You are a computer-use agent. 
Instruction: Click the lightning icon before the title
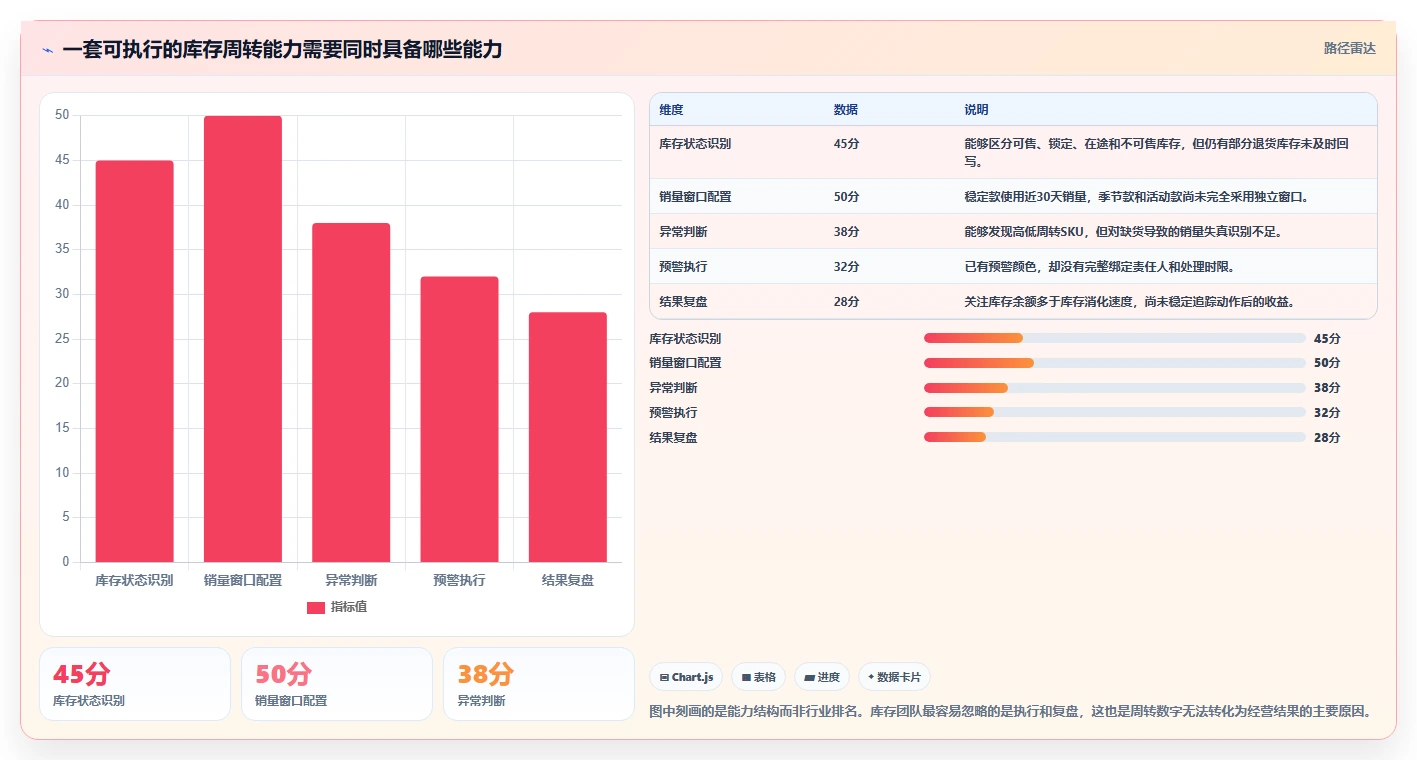pos(48,50)
